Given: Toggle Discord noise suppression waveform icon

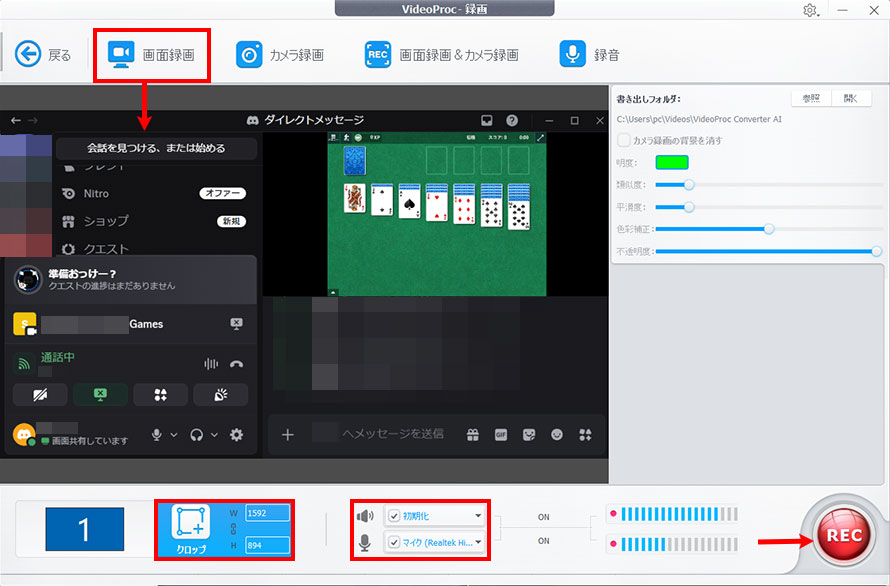Looking at the screenshot, I should tap(211, 364).
